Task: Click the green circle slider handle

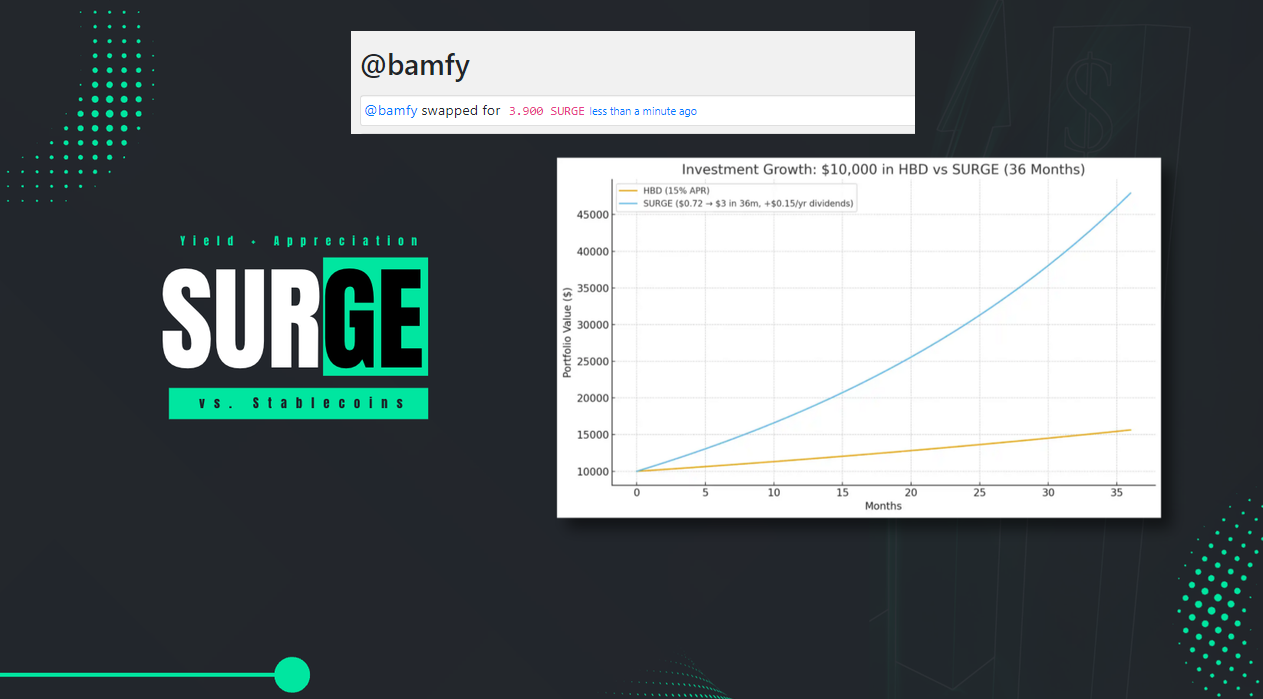Action: [x=292, y=675]
